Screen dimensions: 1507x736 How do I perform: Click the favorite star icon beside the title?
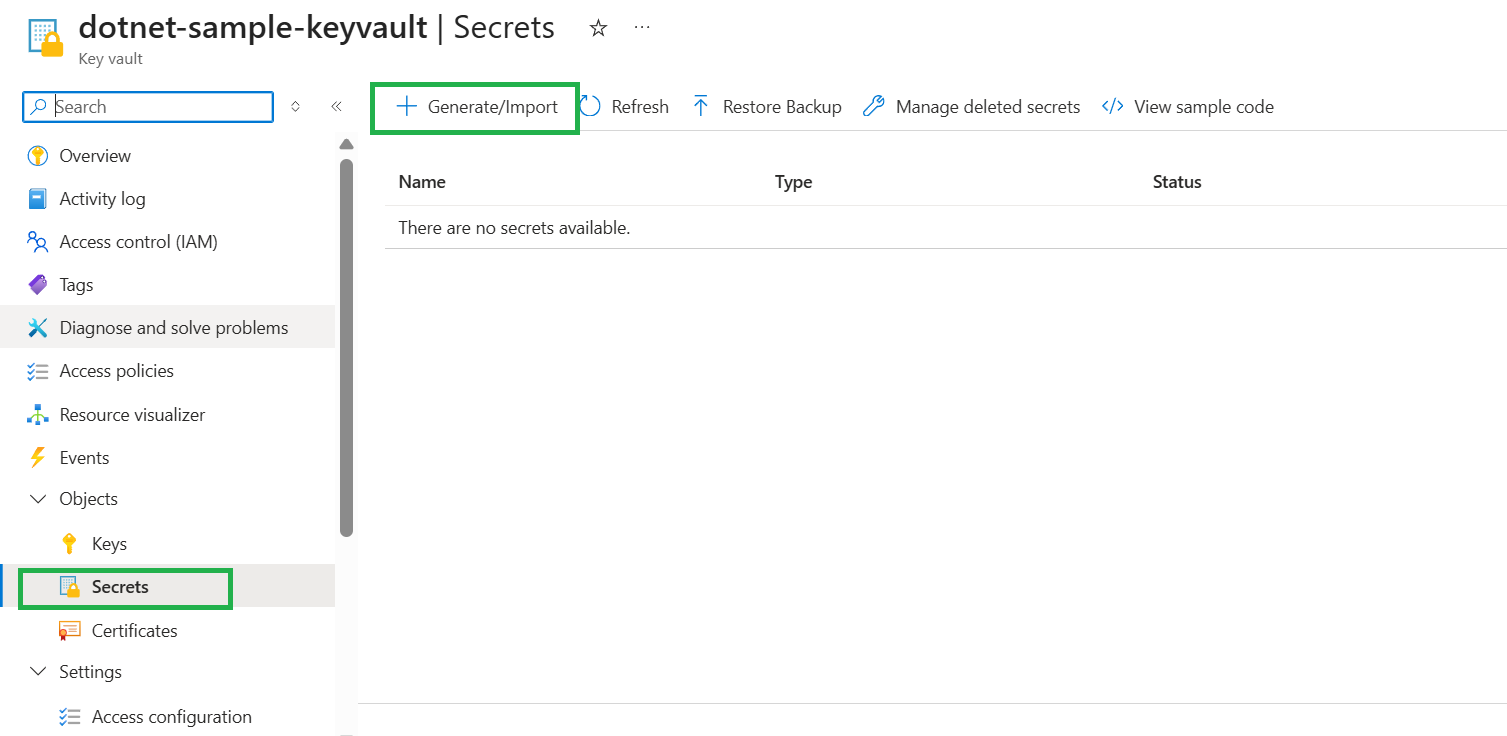(x=598, y=28)
